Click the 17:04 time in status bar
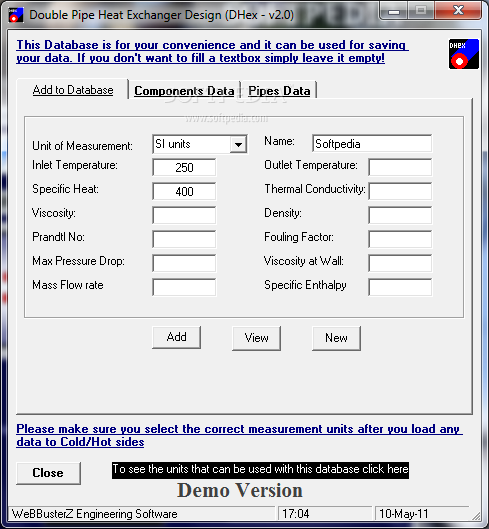489x529 pixels. click(x=296, y=514)
